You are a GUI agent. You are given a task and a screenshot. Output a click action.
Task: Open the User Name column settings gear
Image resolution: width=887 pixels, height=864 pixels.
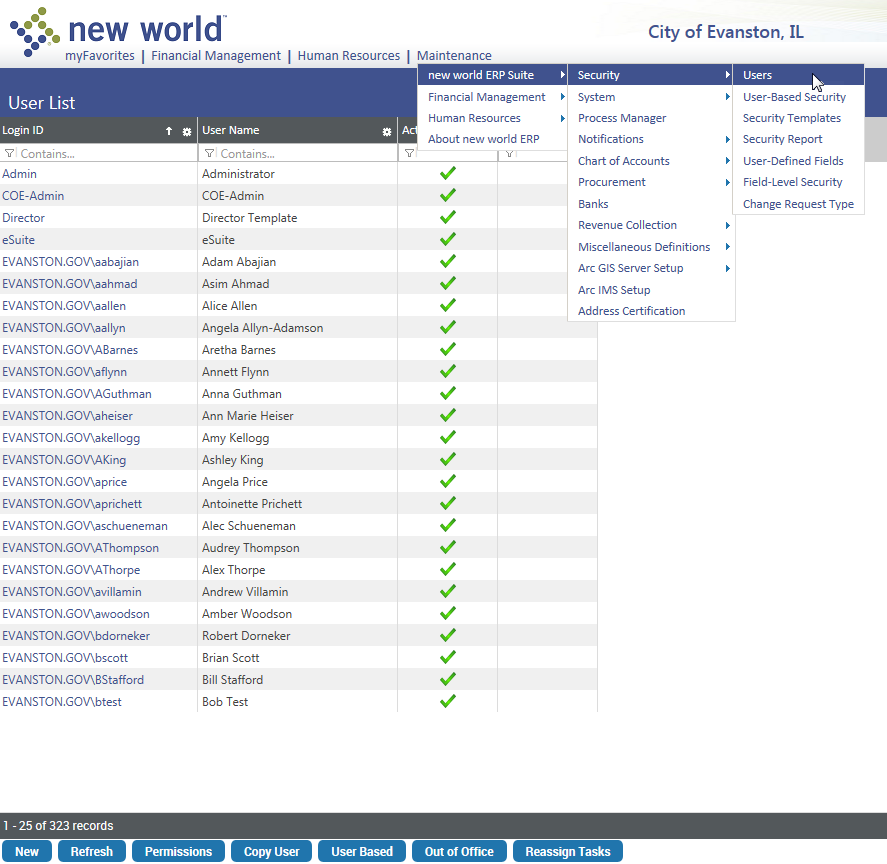pyautogui.click(x=388, y=131)
